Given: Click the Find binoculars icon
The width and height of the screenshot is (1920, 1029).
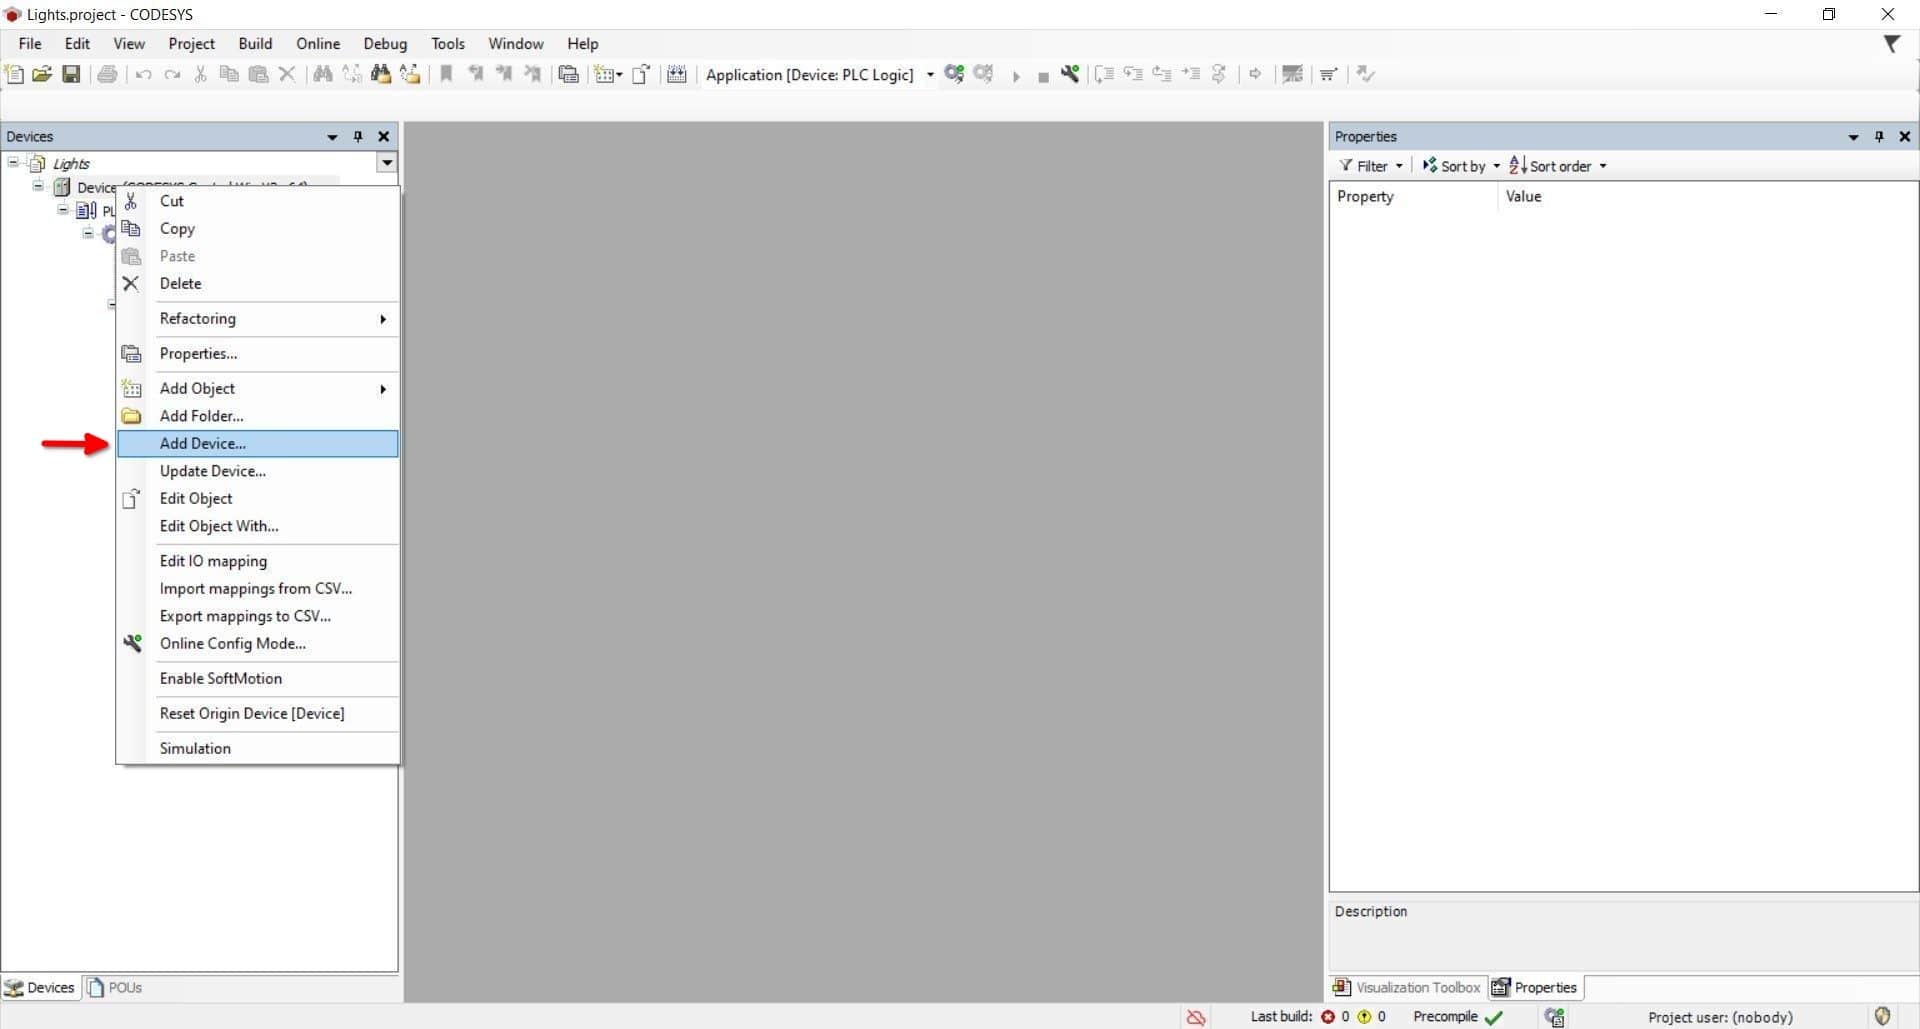Looking at the screenshot, I should click(x=322, y=74).
